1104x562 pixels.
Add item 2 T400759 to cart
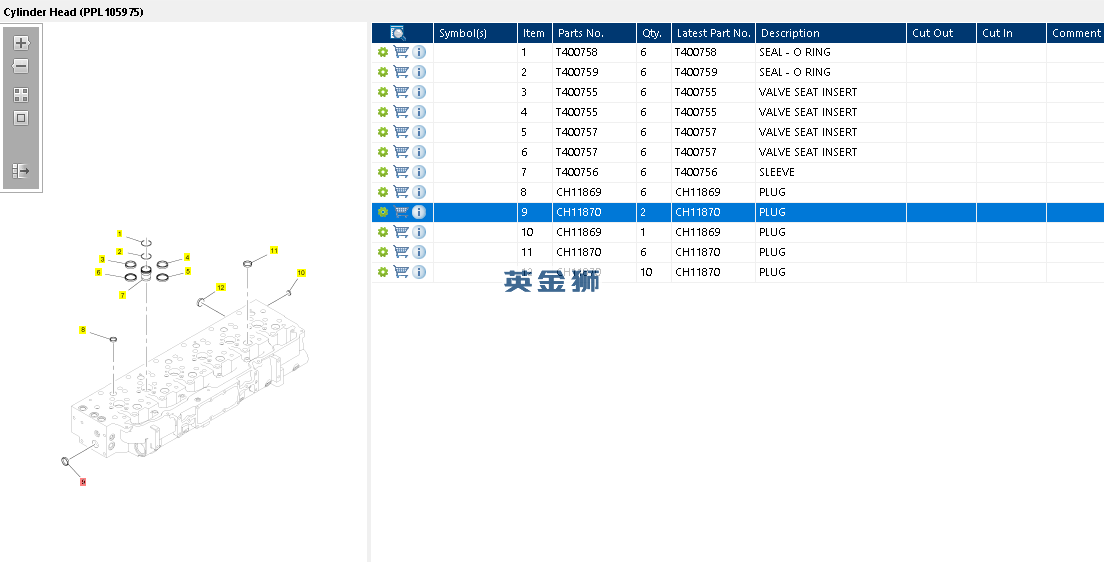point(401,72)
